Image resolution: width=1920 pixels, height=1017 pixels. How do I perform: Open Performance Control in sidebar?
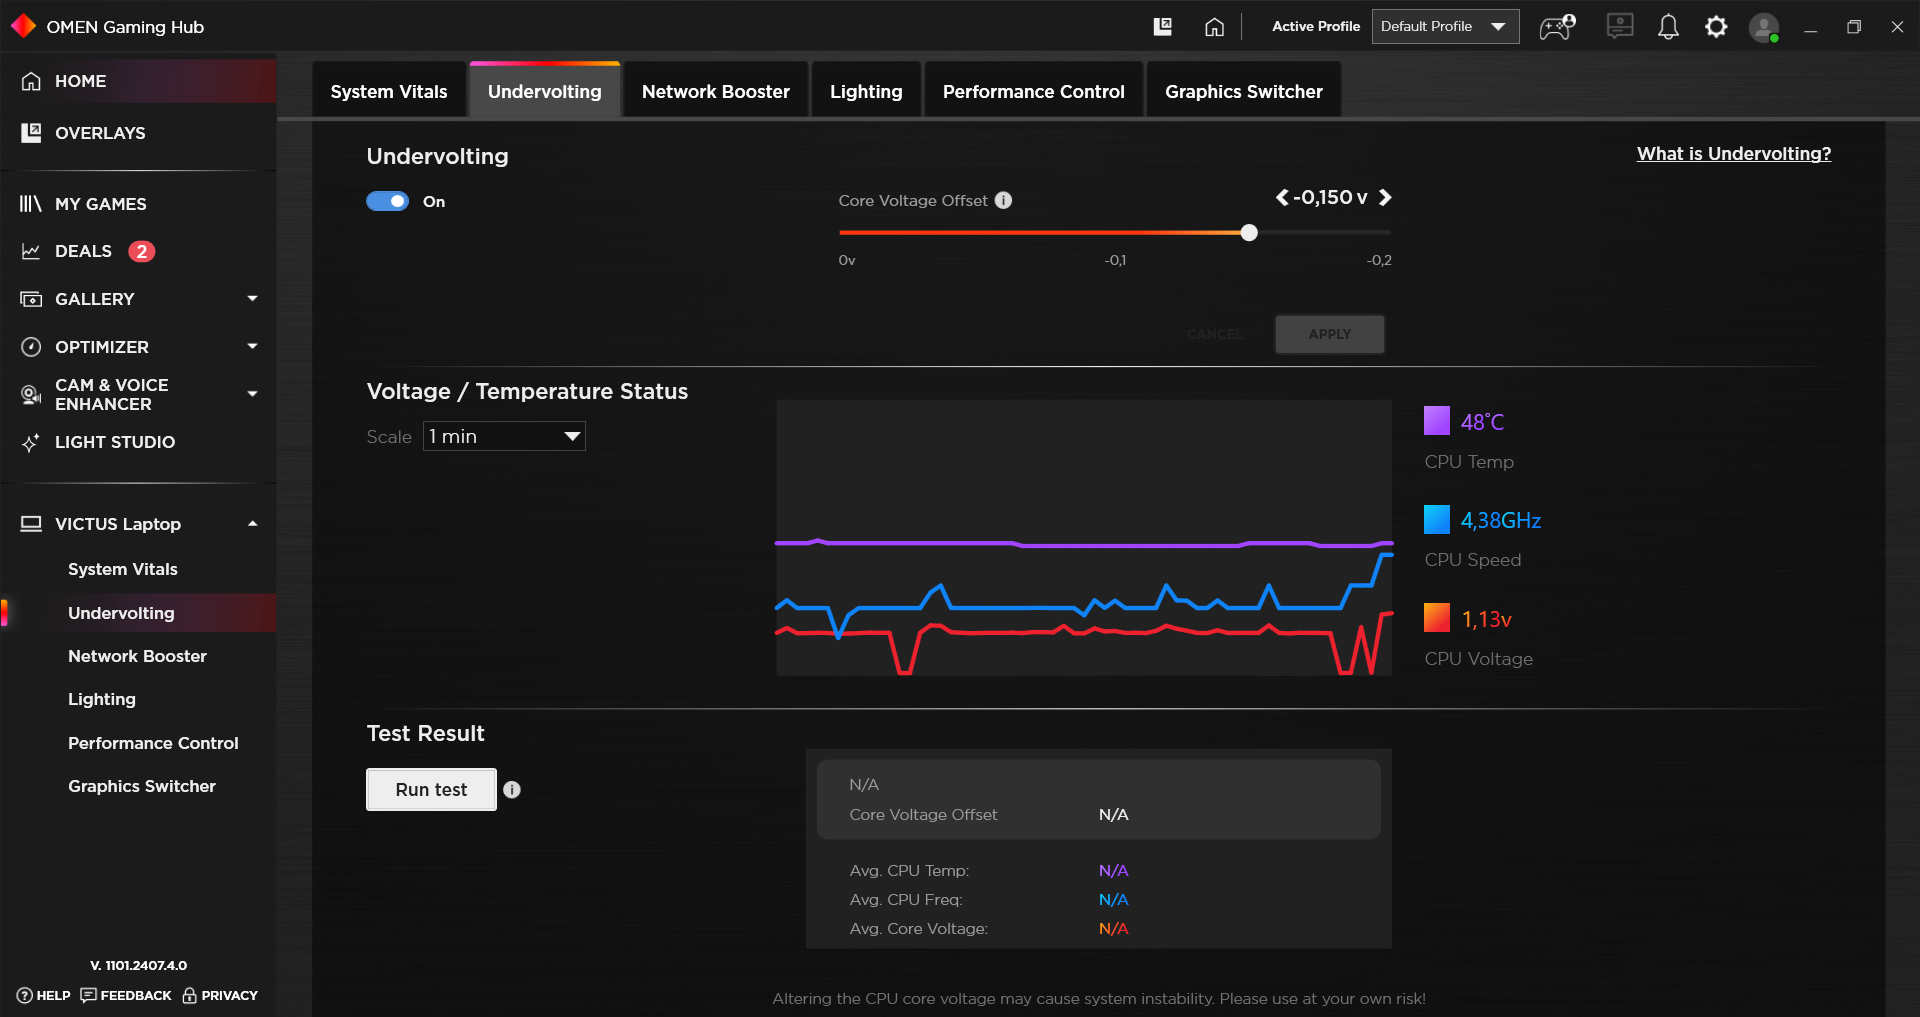[153, 743]
